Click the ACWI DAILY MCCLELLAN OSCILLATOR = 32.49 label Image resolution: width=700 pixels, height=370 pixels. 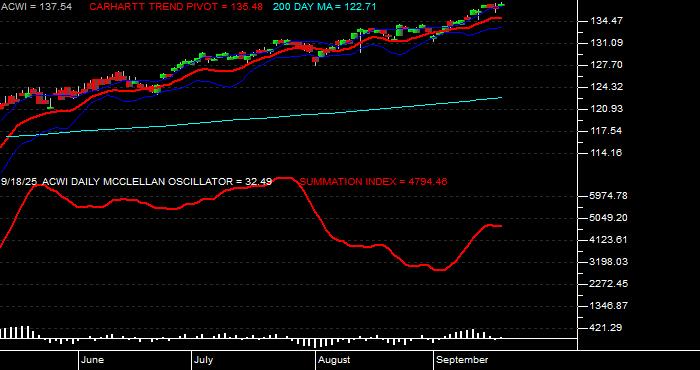158,182
